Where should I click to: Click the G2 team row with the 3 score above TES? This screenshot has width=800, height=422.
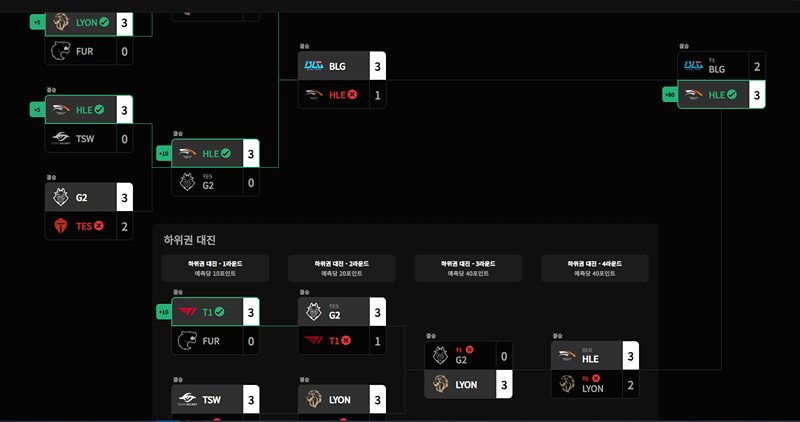click(x=89, y=197)
